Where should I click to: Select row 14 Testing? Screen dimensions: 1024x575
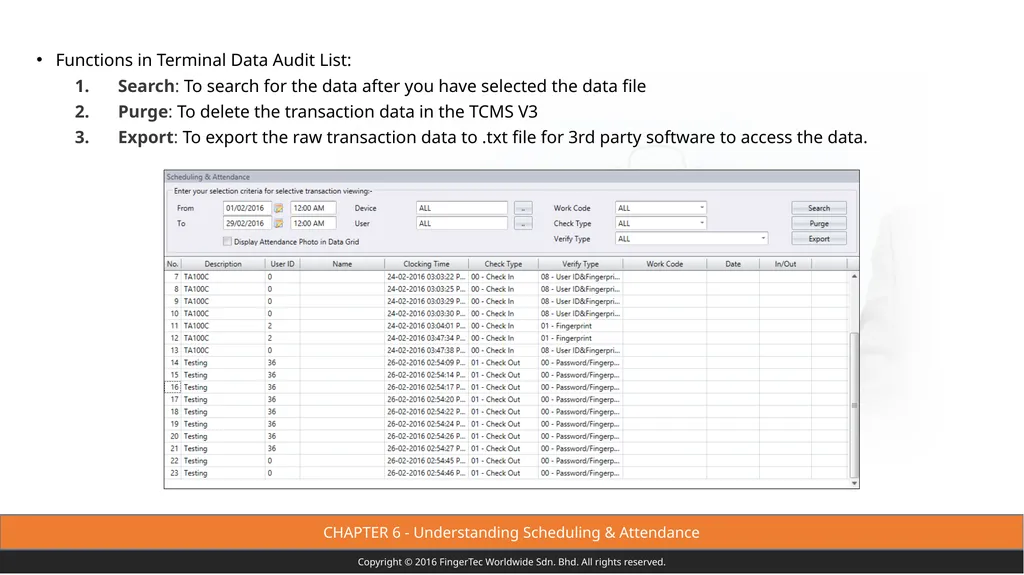[x=506, y=363]
